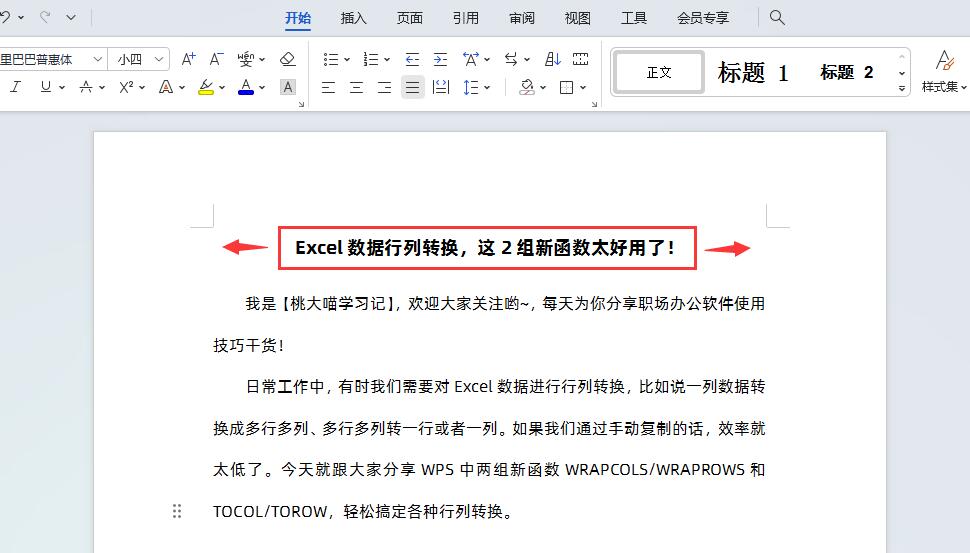
Task: Apply superscript X² formatting
Action: (126, 87)
